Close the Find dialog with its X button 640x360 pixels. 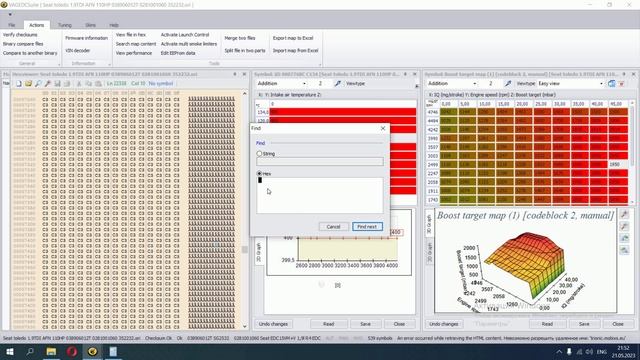click(x=383, y=128)
